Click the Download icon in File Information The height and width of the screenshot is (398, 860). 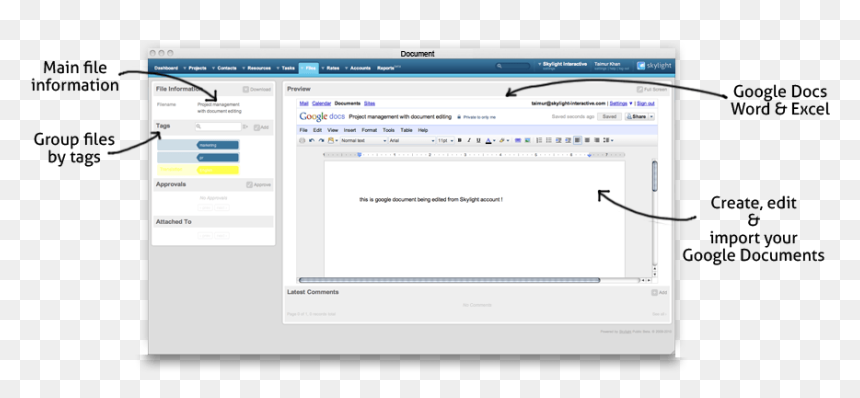pos(246,89)
